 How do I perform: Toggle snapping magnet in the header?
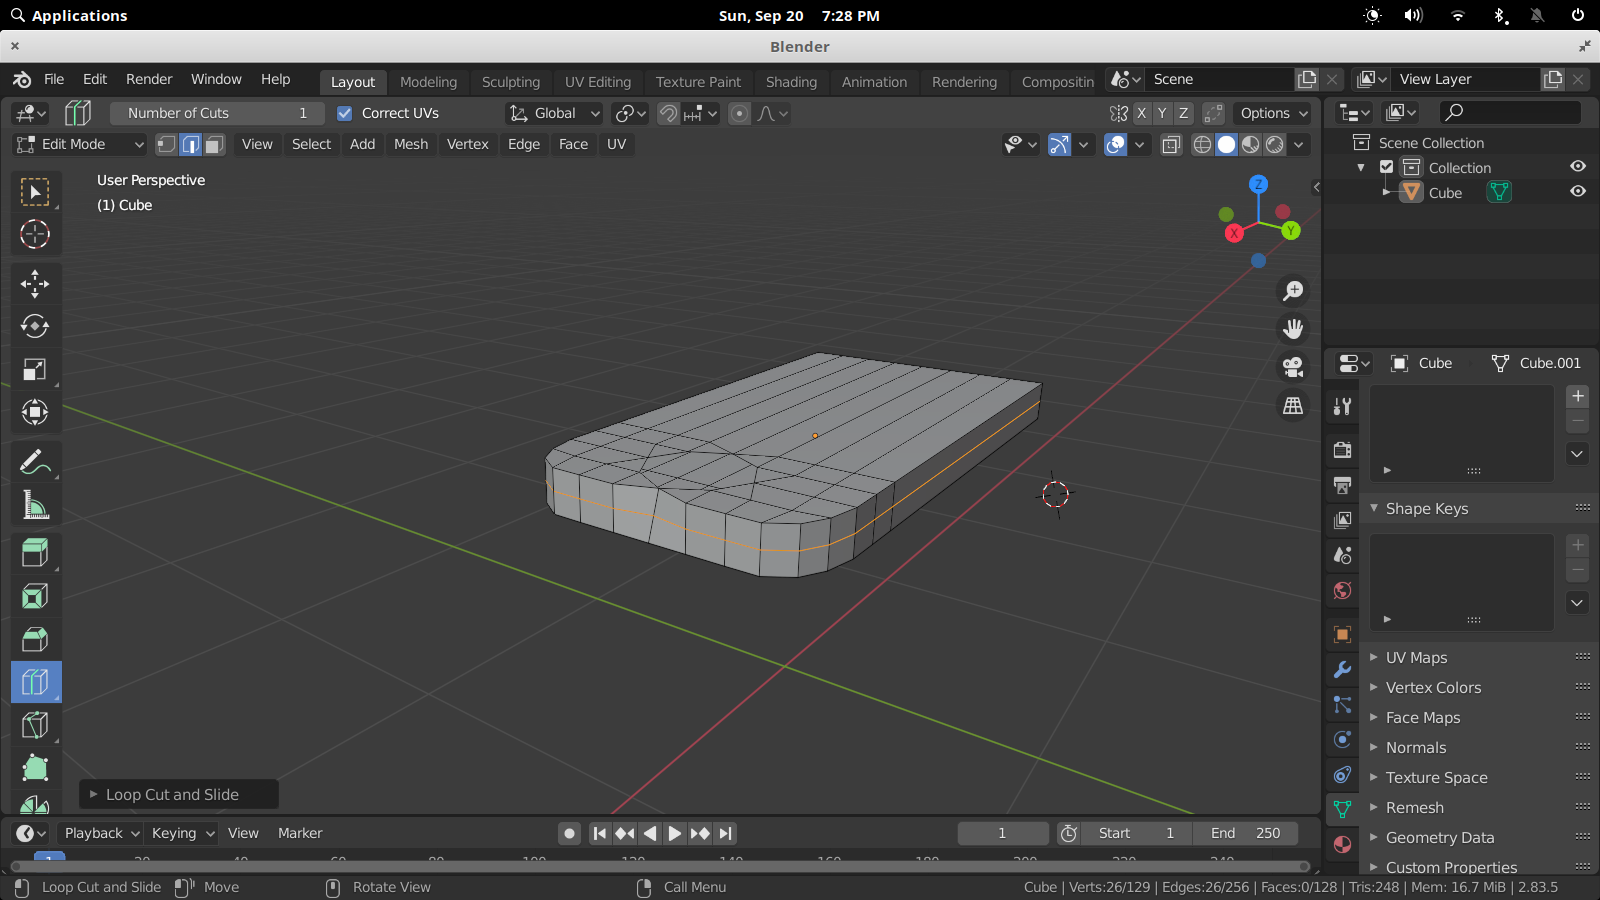[x=668, y=113]
